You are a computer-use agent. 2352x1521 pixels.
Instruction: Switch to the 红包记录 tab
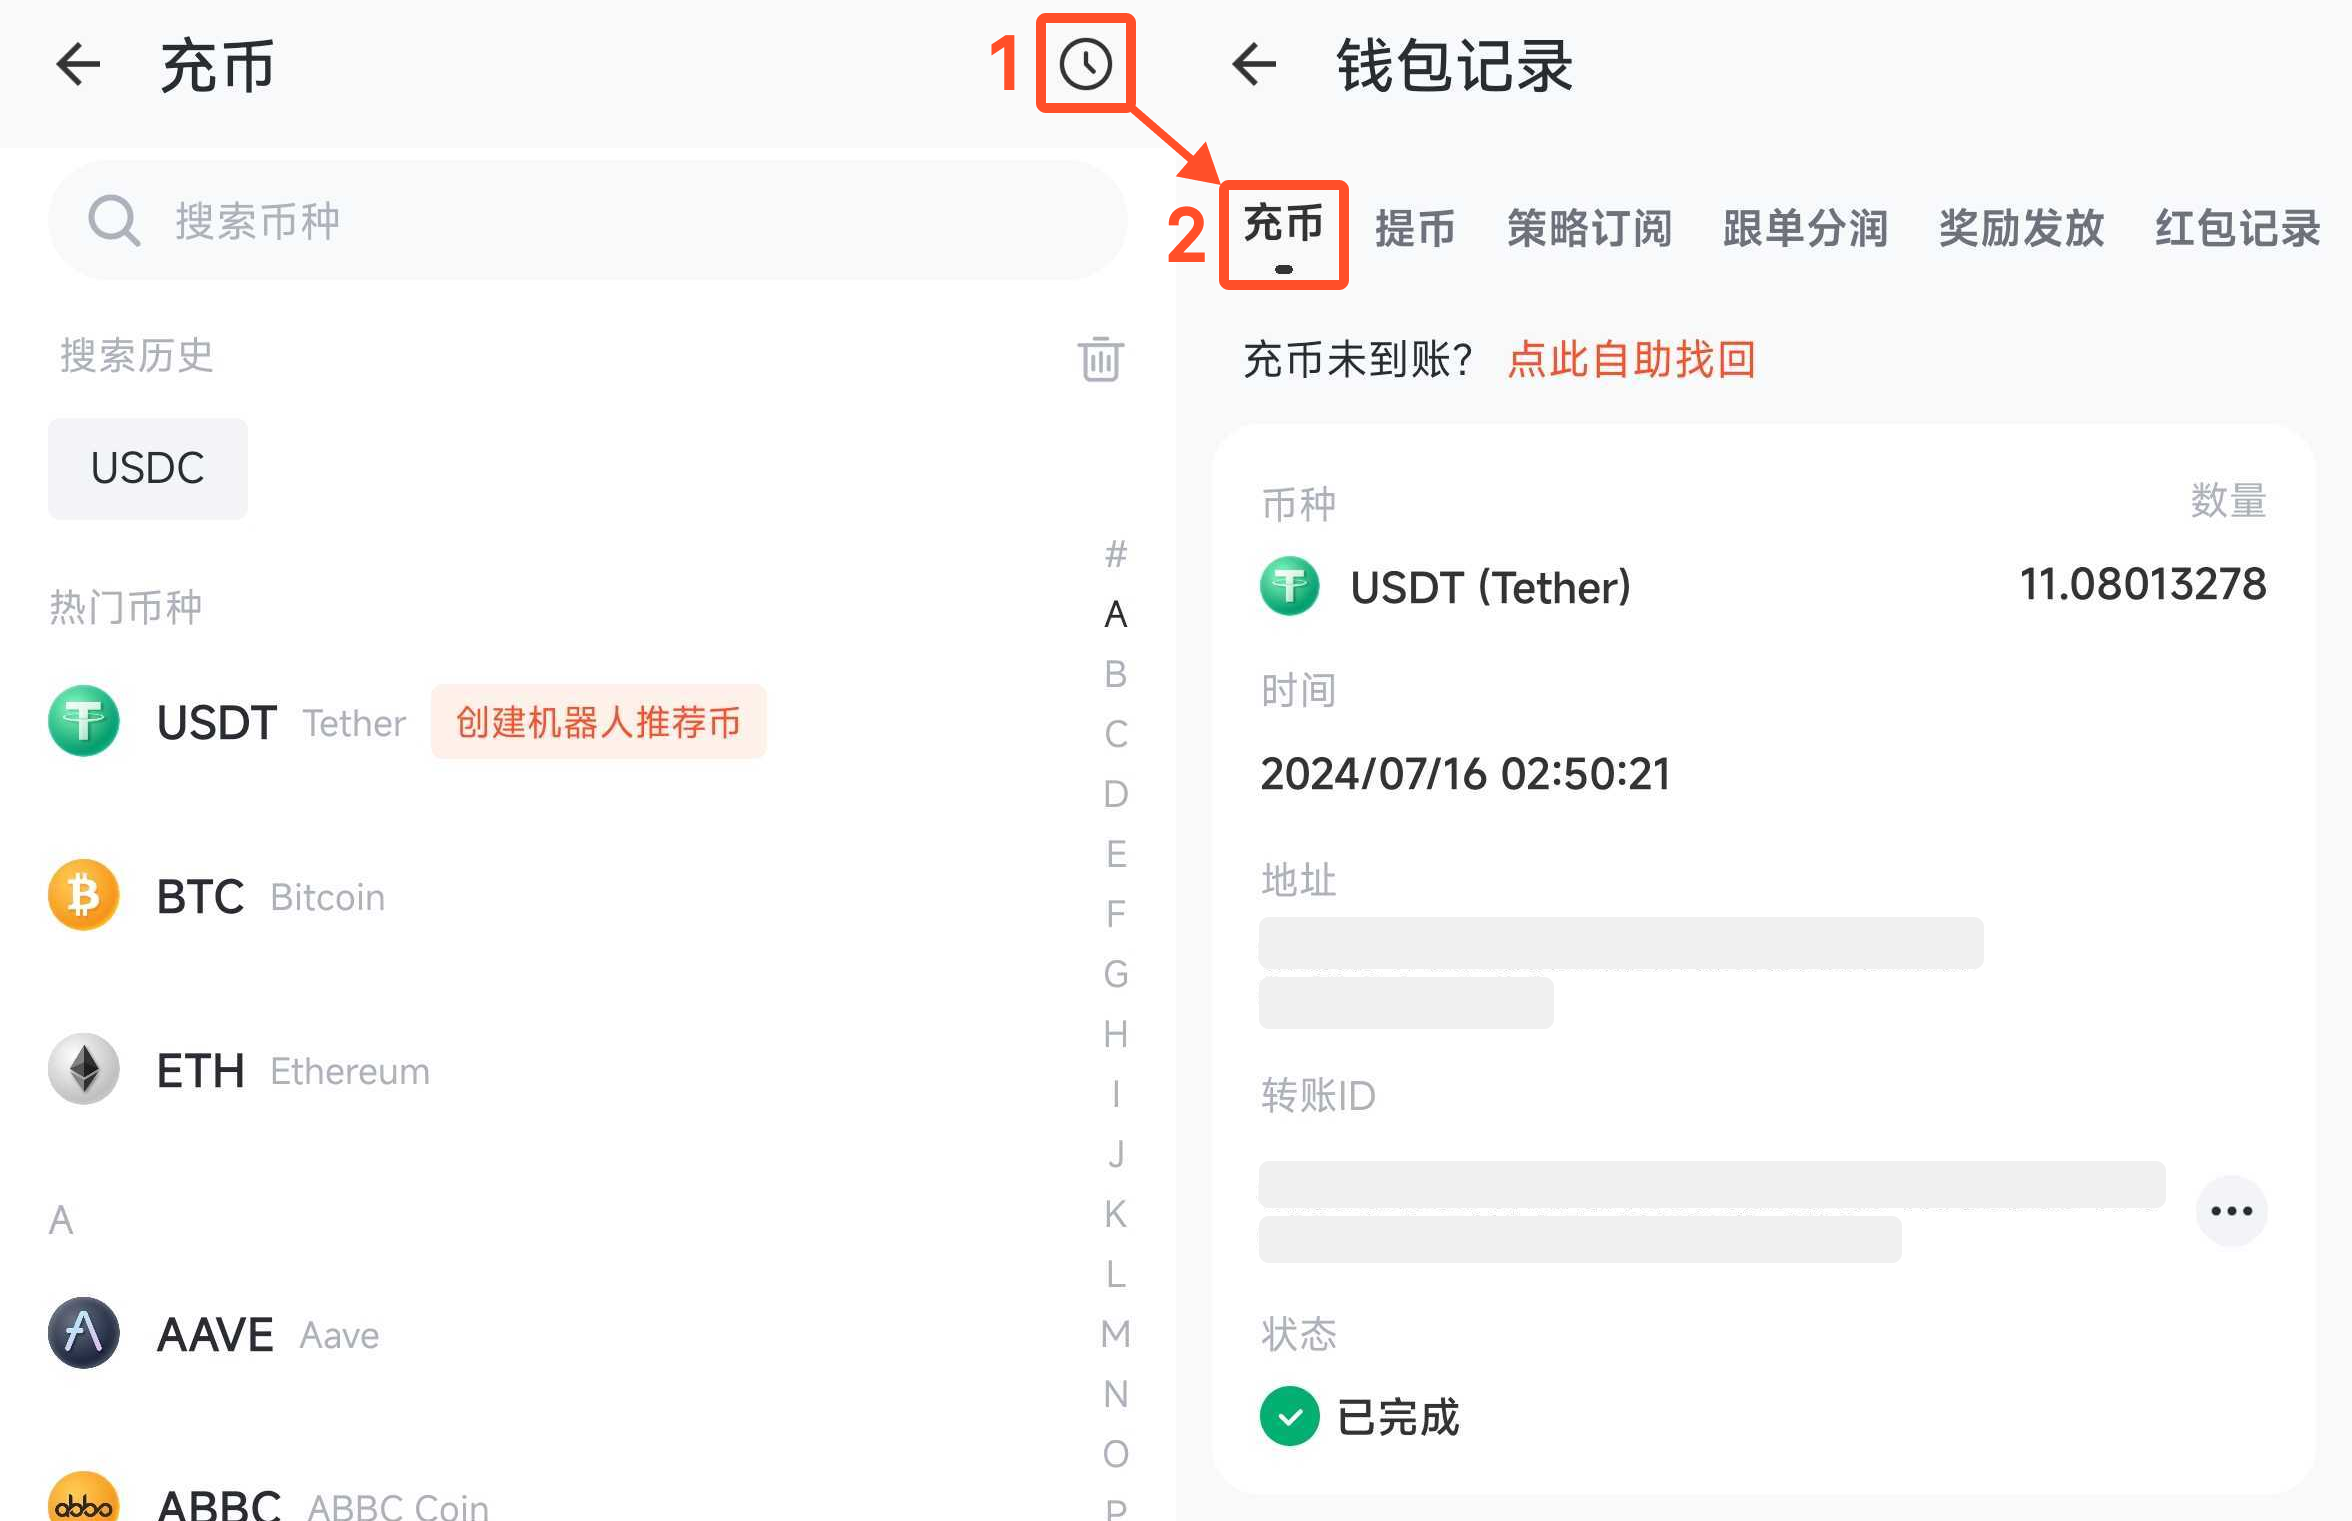pyautogui.click(x=2237, y=228)
